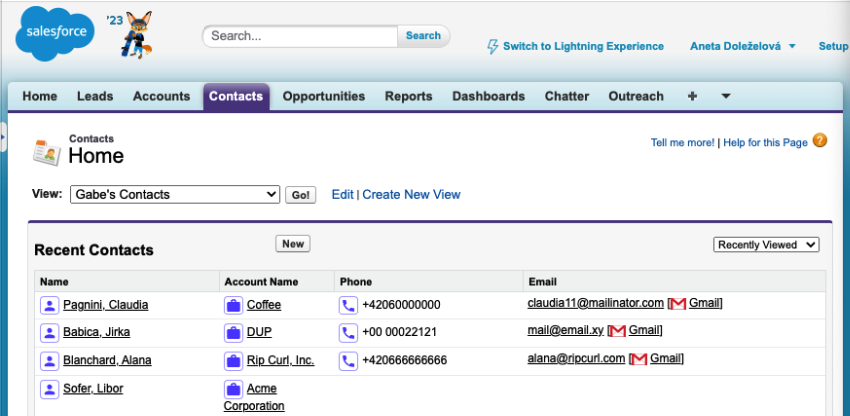Open the View dropdown showing Gabe's Contacts
Image resolution: width=850 pixels, height=416 pixels.
(175, 195)
